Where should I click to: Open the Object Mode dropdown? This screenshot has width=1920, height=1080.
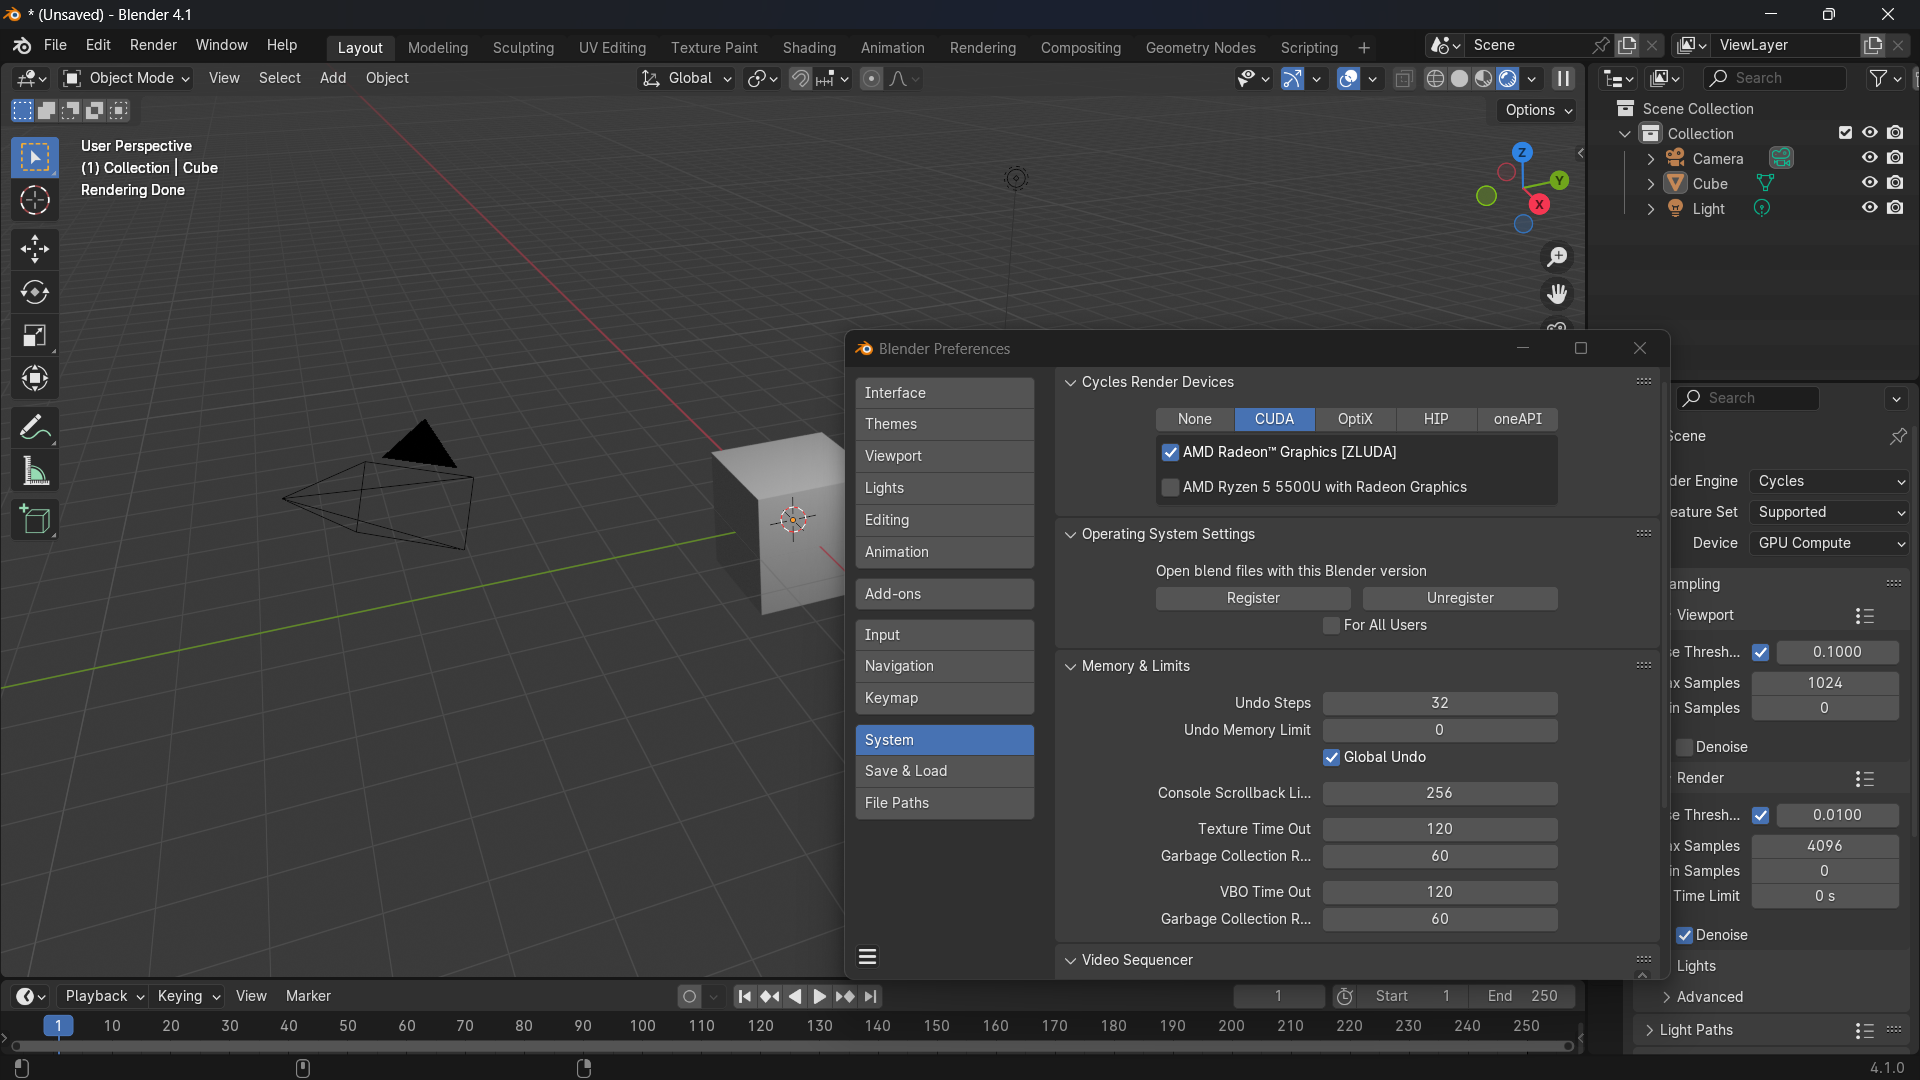point(126,79)
